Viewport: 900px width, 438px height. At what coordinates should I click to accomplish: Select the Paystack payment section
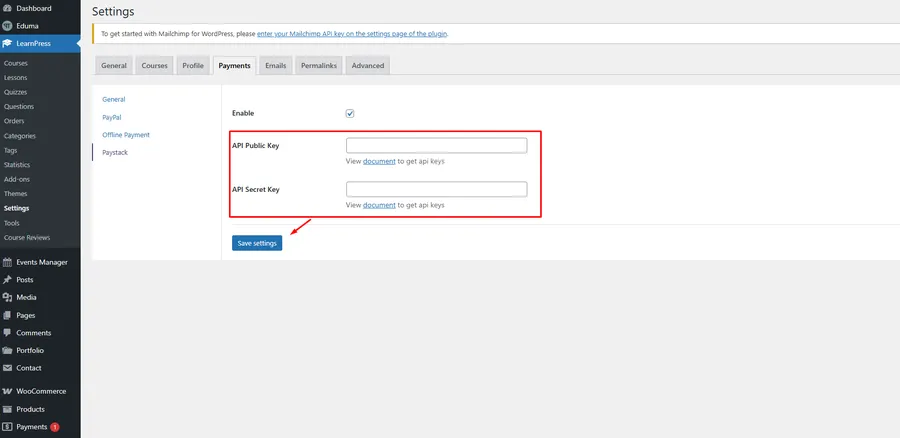tap(115, 153)
